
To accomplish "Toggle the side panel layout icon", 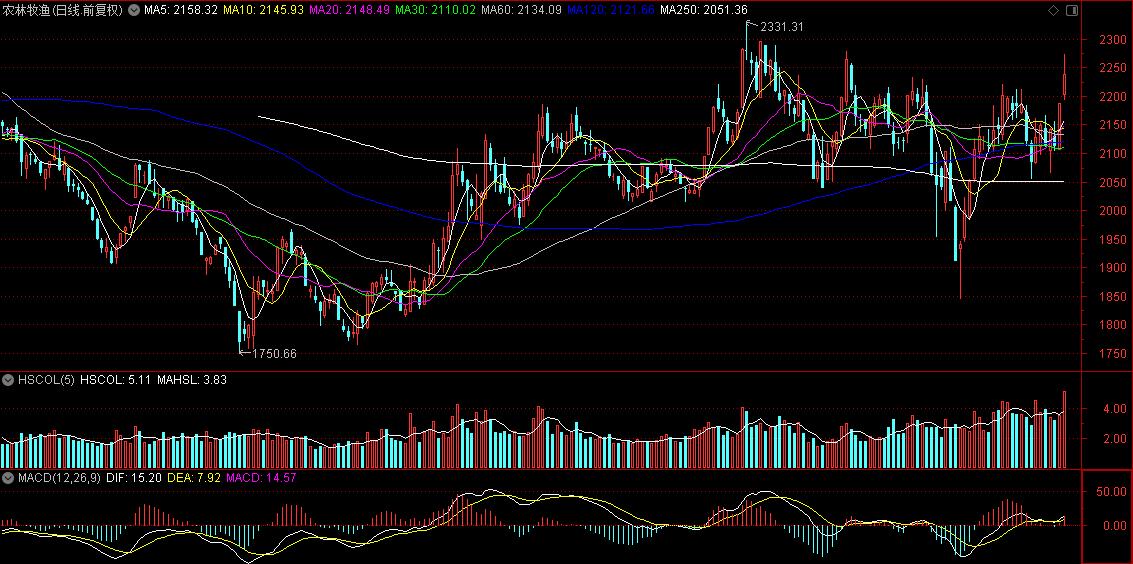I will (1072, 10).
